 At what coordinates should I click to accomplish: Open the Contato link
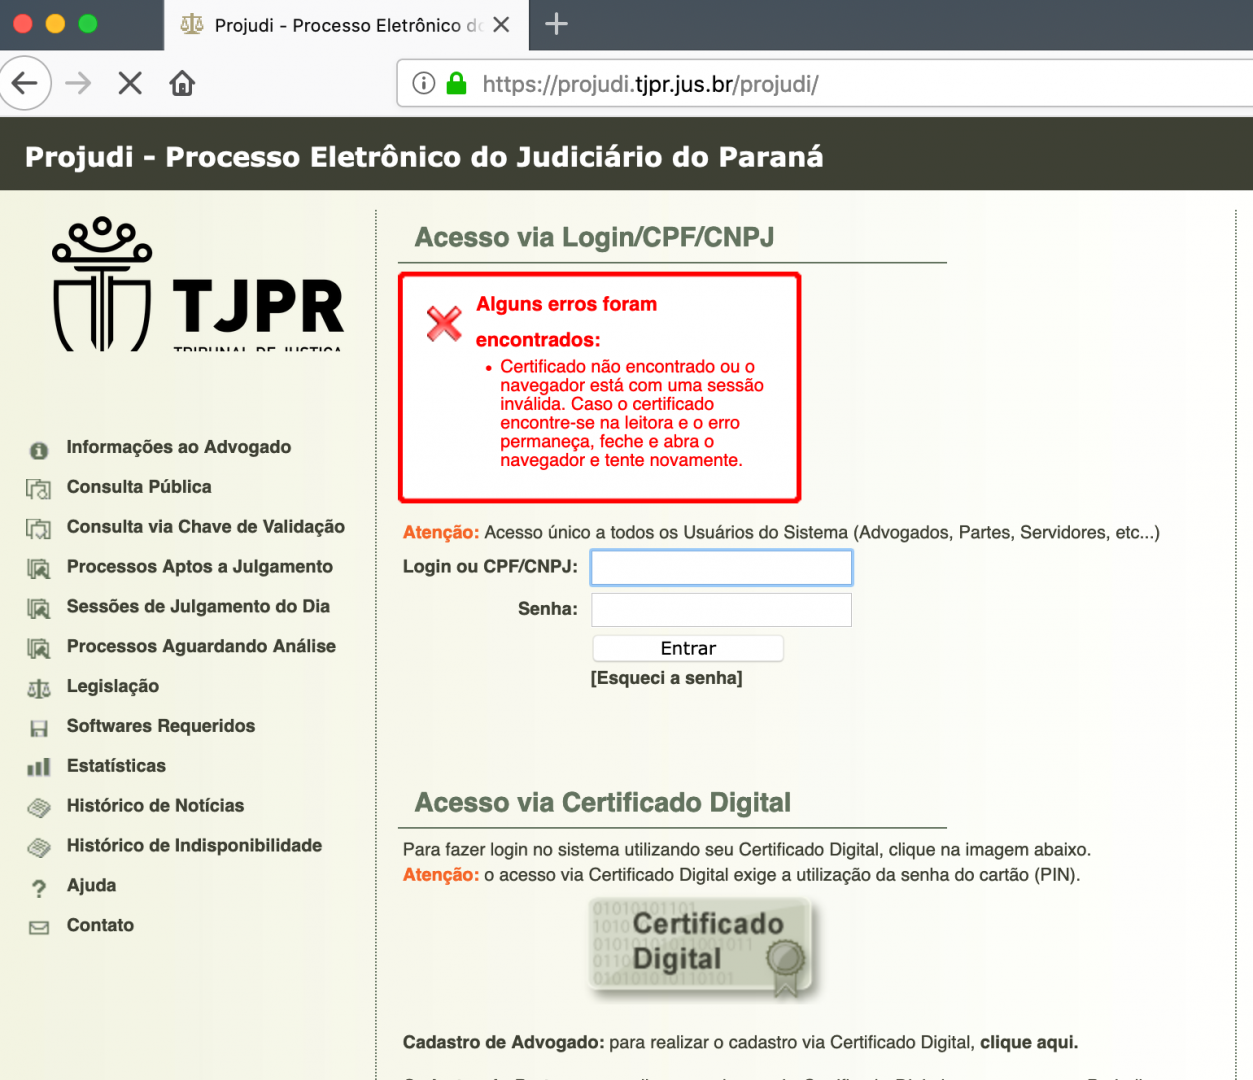[100, 927]
